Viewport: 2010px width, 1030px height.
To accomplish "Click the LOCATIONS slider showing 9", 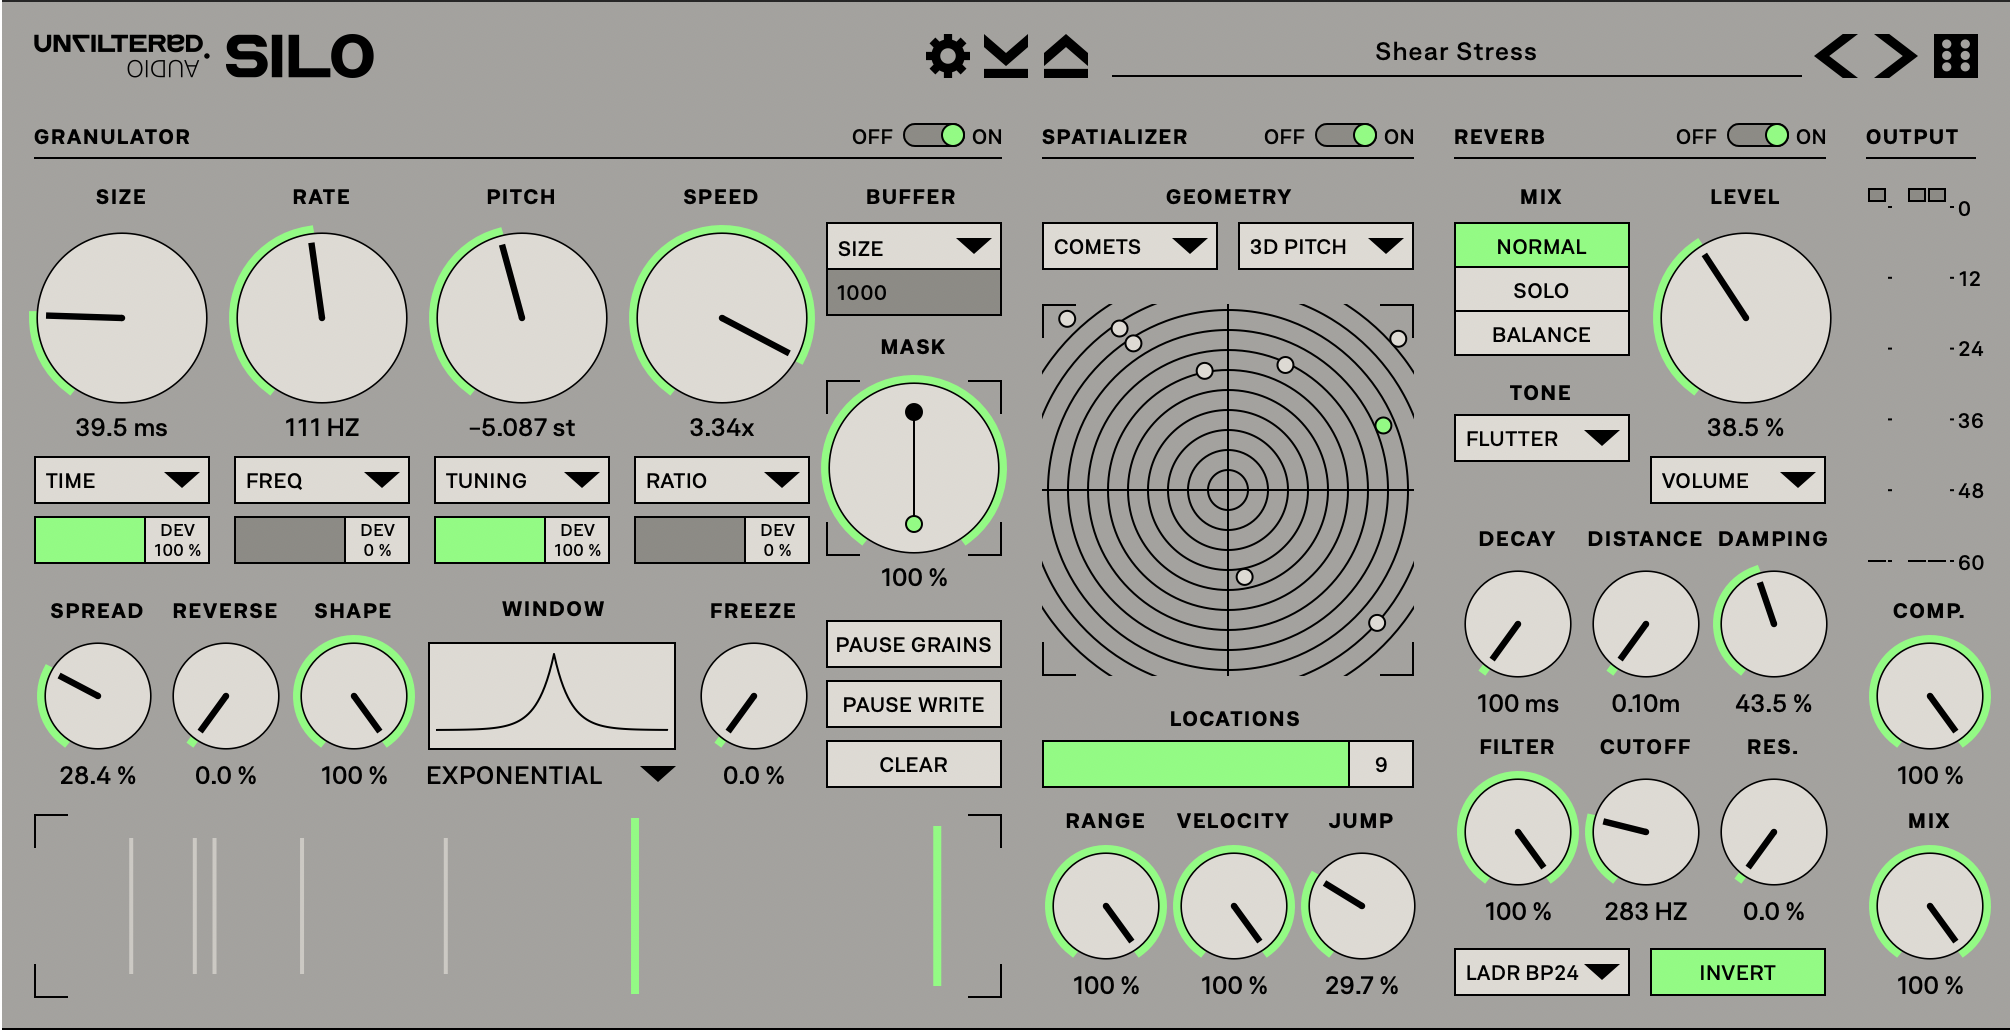I will coord(1228,764).
